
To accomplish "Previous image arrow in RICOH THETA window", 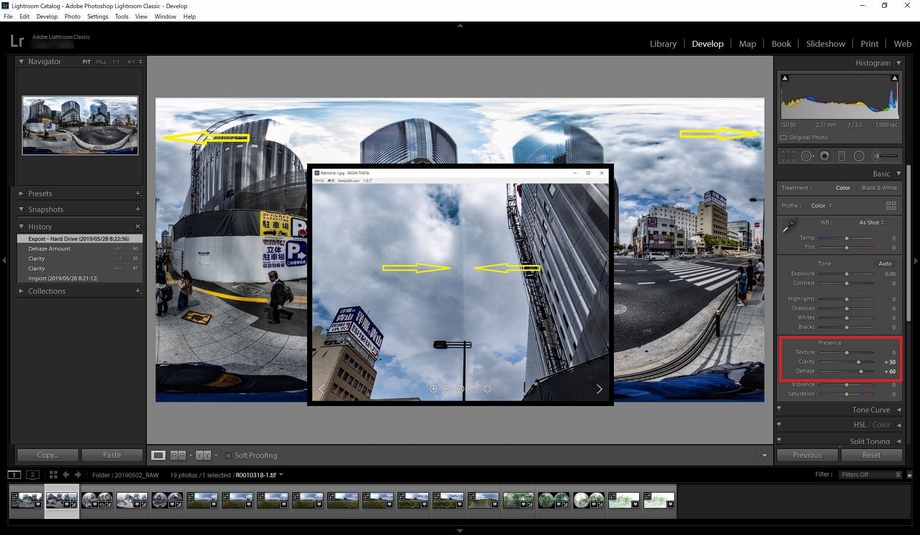I will pyautogui.click(x=322, y=389).
